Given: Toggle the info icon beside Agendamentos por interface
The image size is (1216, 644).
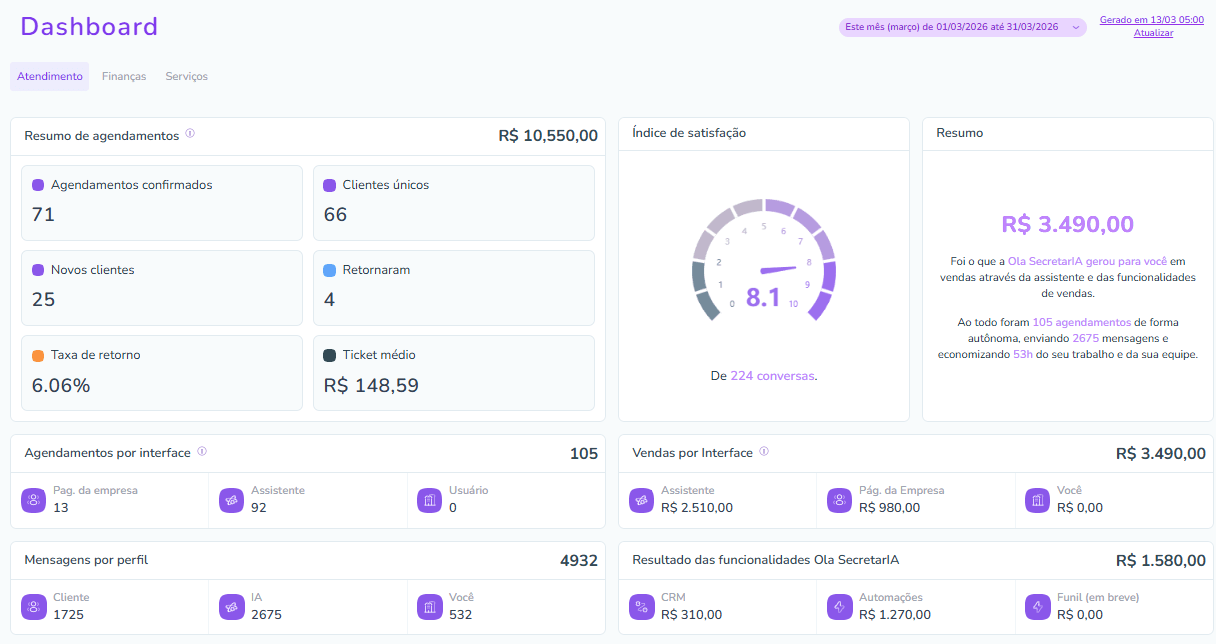Looking at the screenshot, I should click(x=202, y=452).
